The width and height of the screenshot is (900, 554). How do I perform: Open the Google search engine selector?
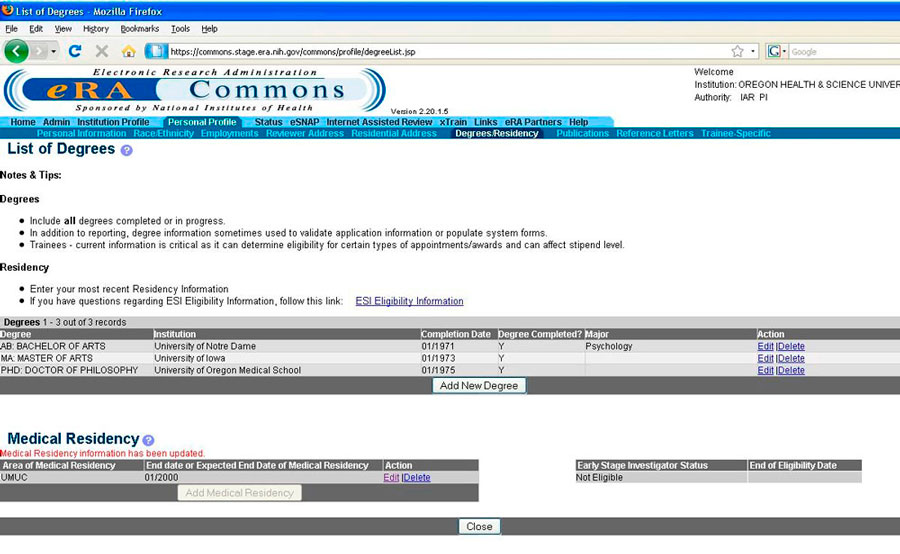click(x=777, y=52)
